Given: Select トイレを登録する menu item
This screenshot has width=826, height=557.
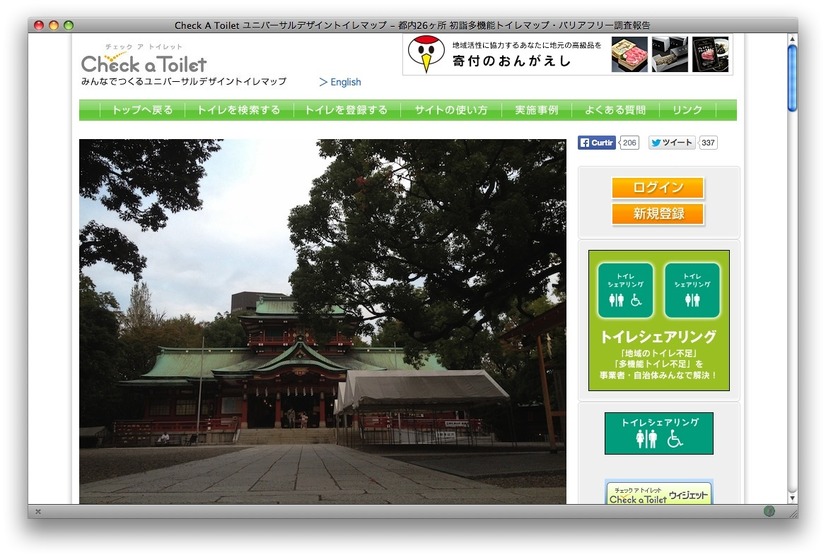Looking at the screenshot, I should [x=346, y=110].
